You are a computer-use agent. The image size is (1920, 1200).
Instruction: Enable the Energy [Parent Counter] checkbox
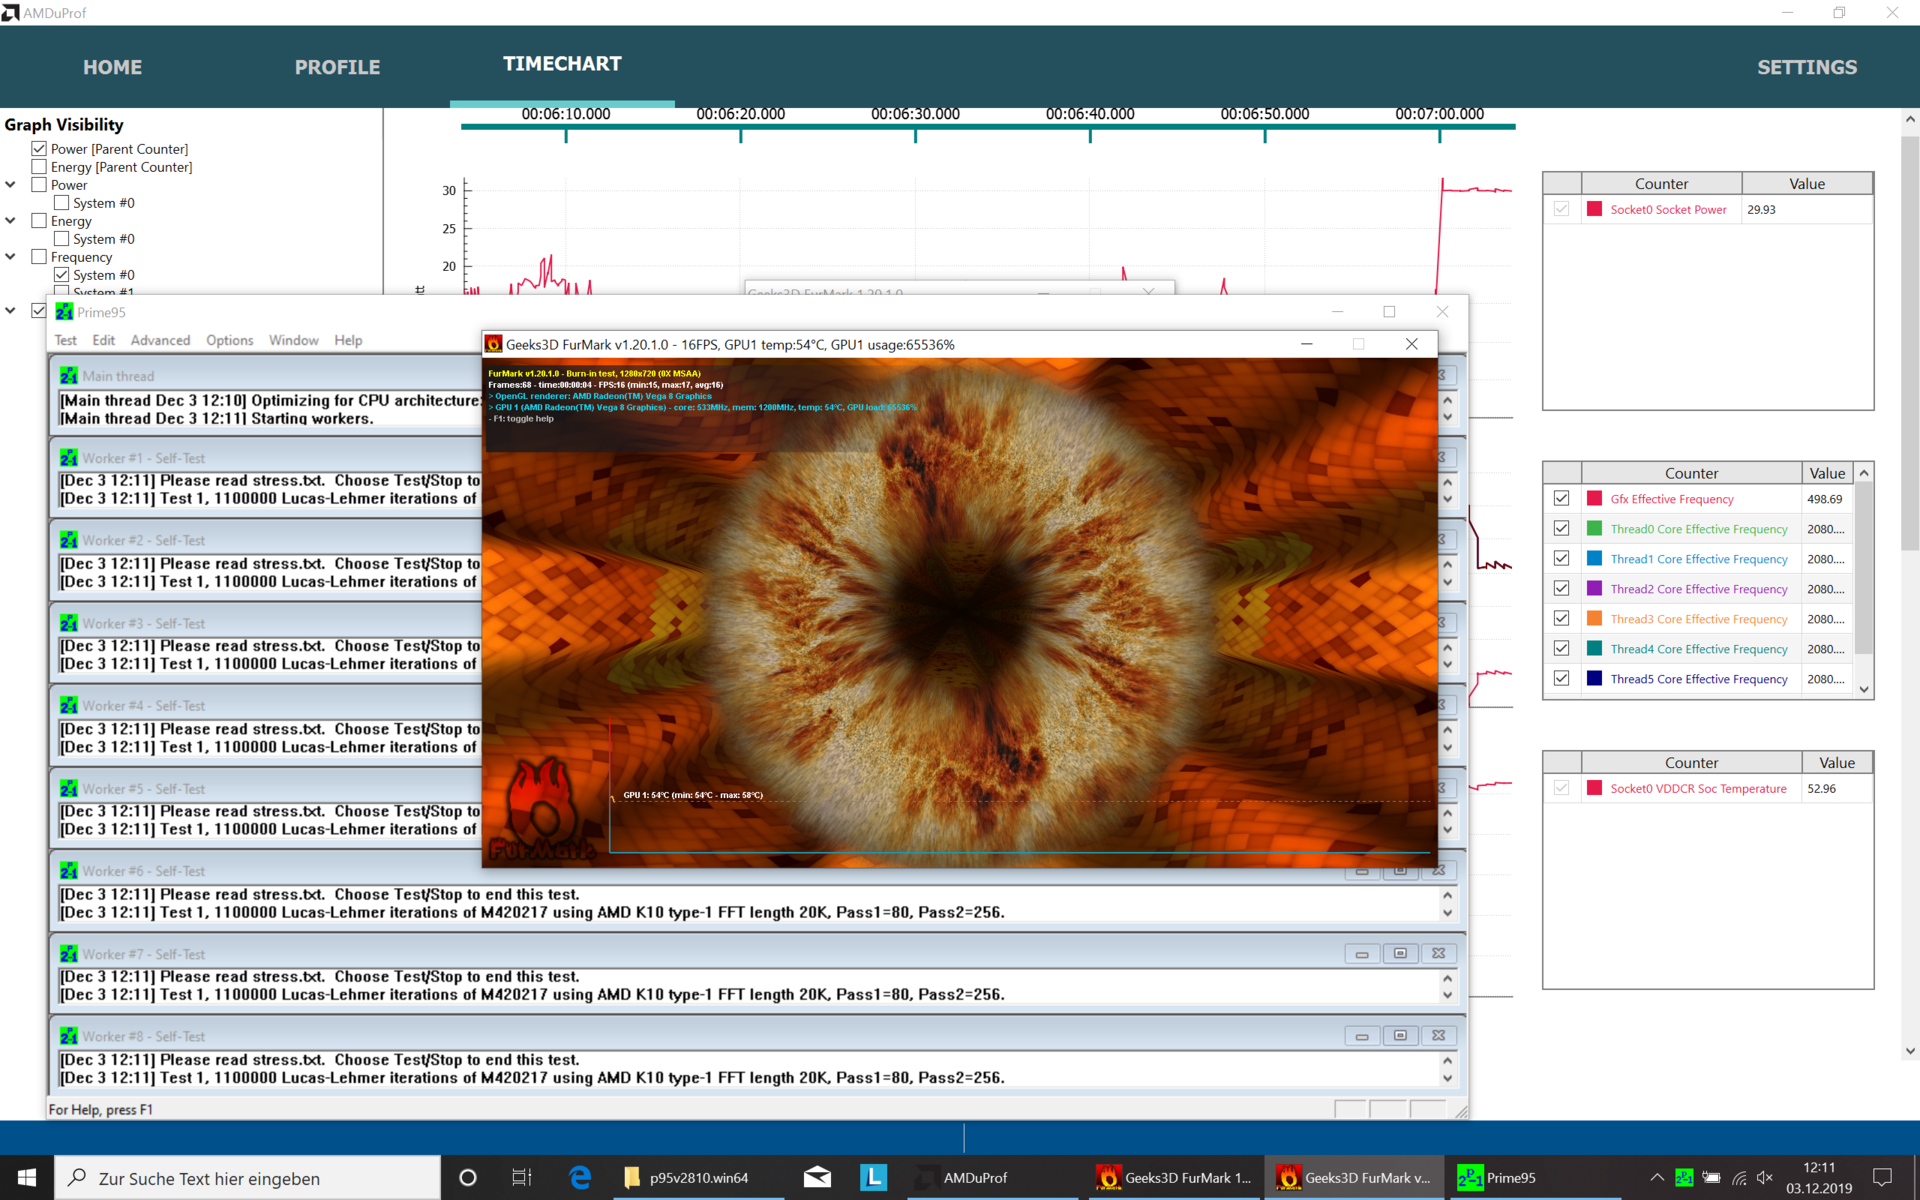[x=39, y=167]
